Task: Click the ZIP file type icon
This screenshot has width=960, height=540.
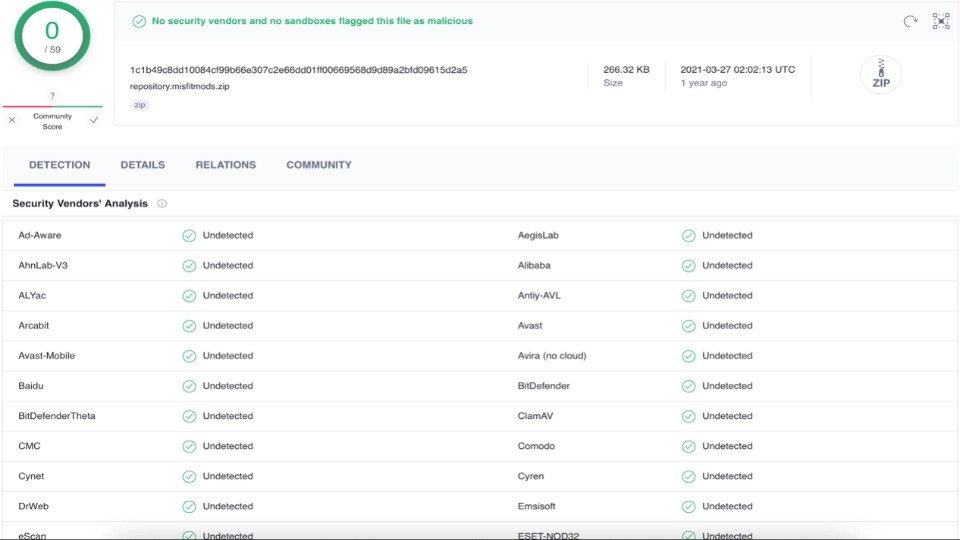Action: pyautogui.click(x=881, y=74)
